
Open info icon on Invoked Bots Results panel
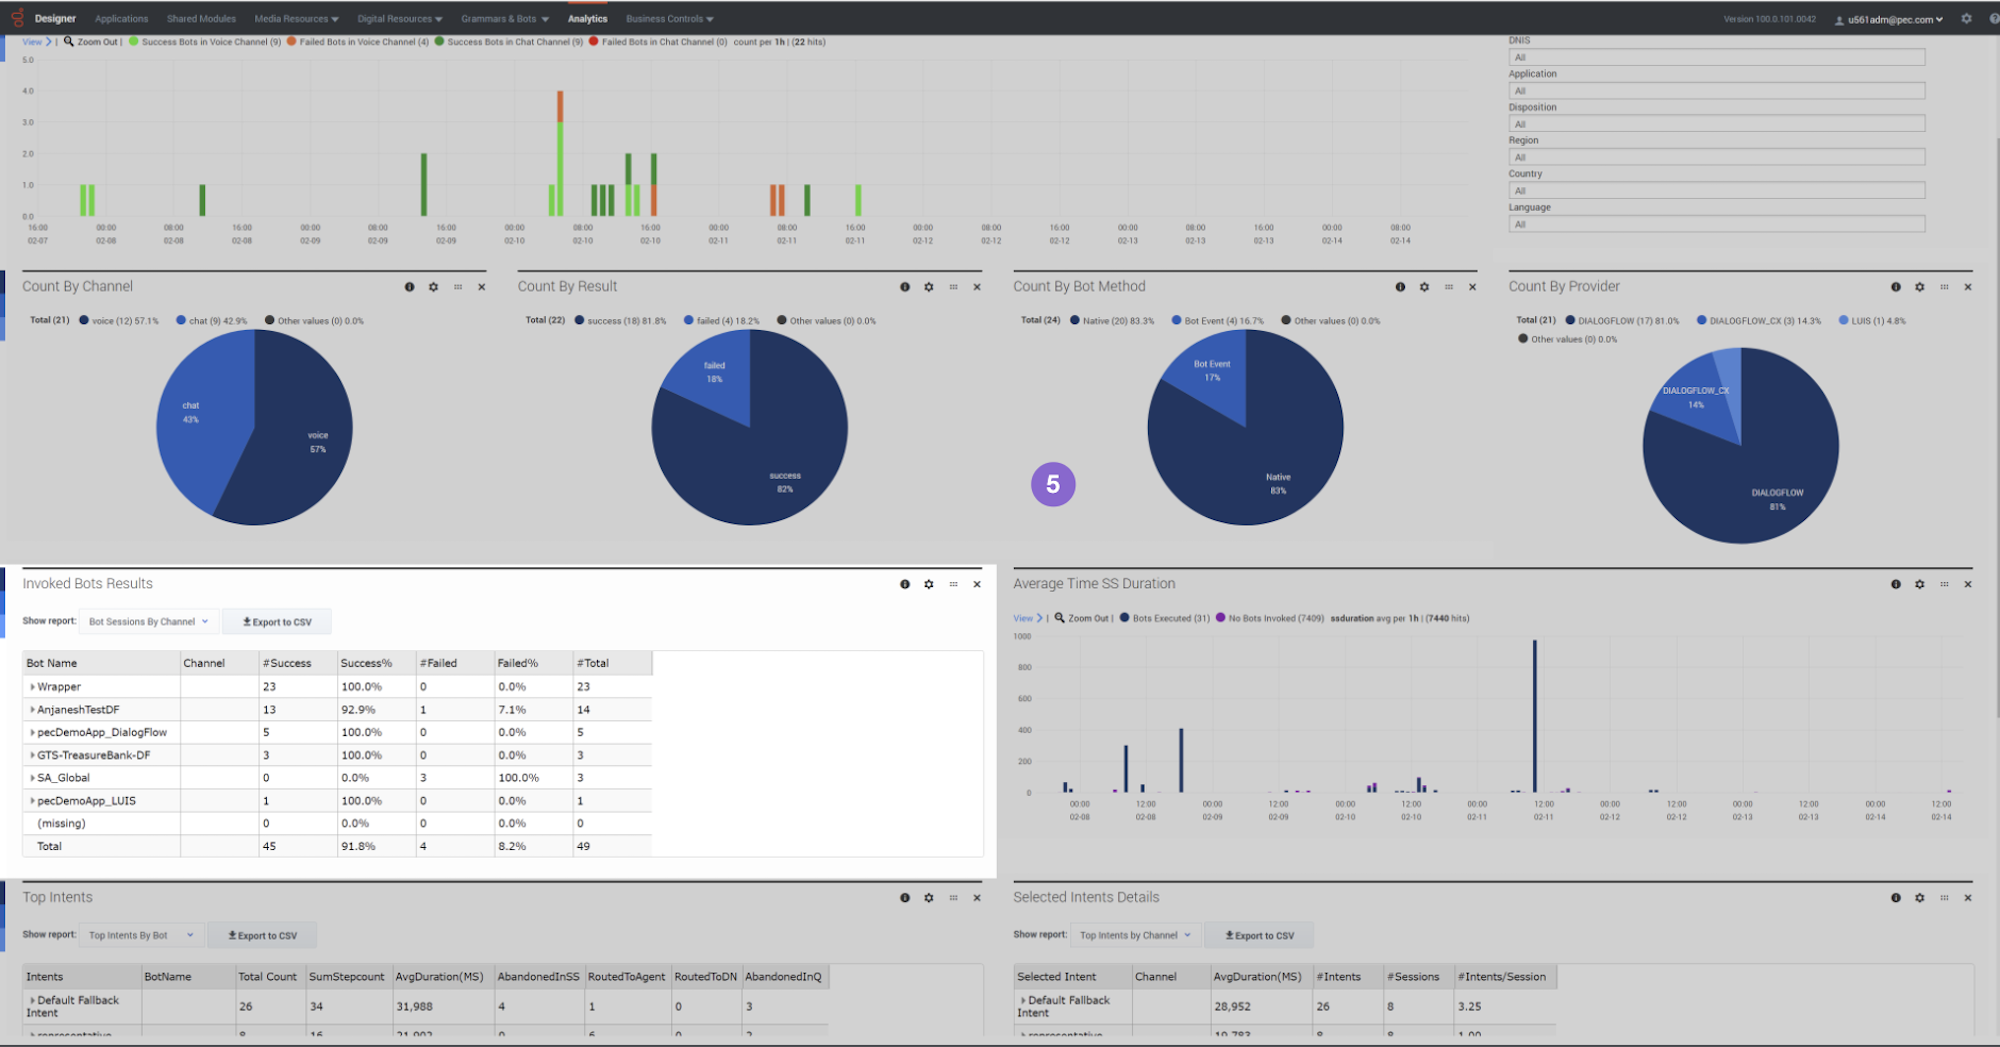click(x=905, y=584)
